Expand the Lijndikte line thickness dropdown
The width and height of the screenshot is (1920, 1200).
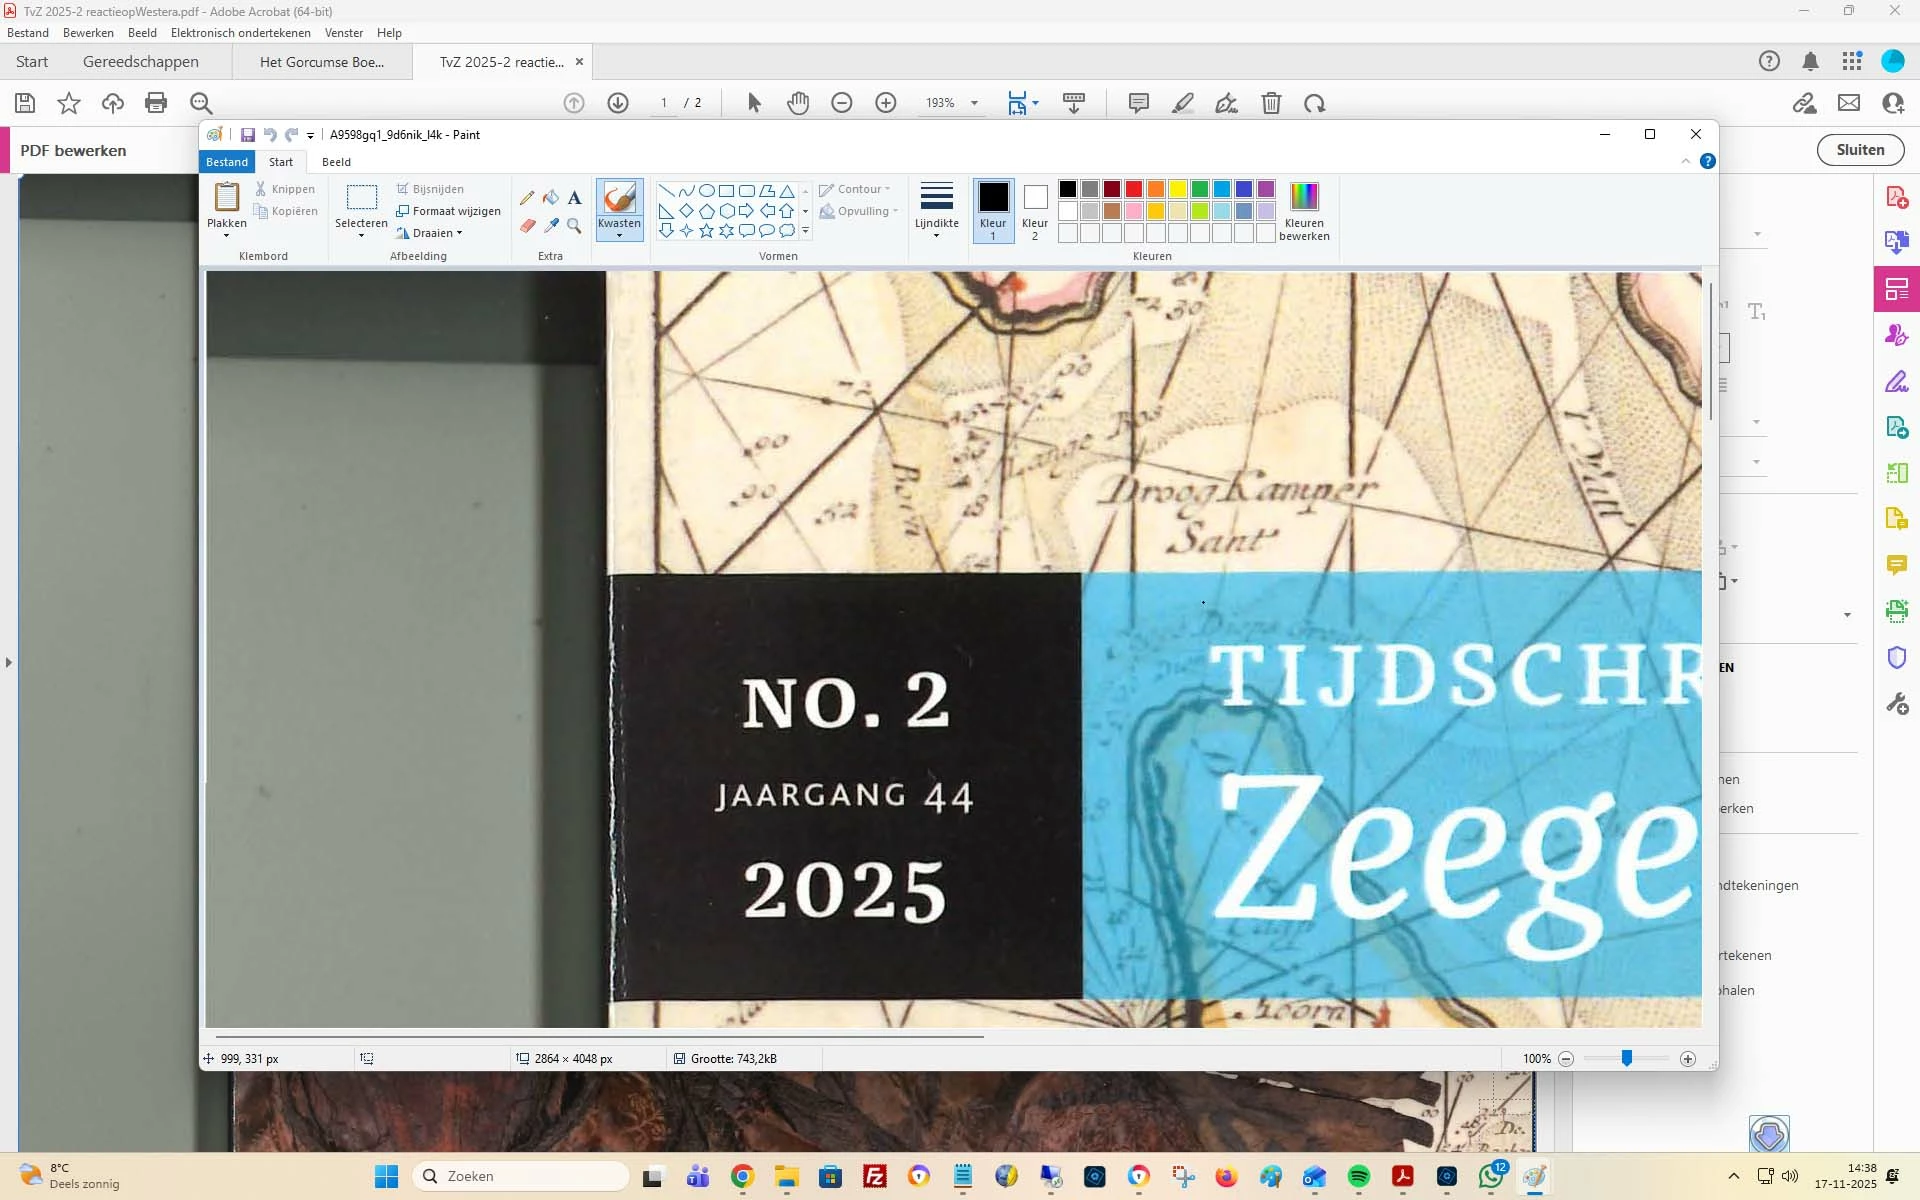point(936,210)
